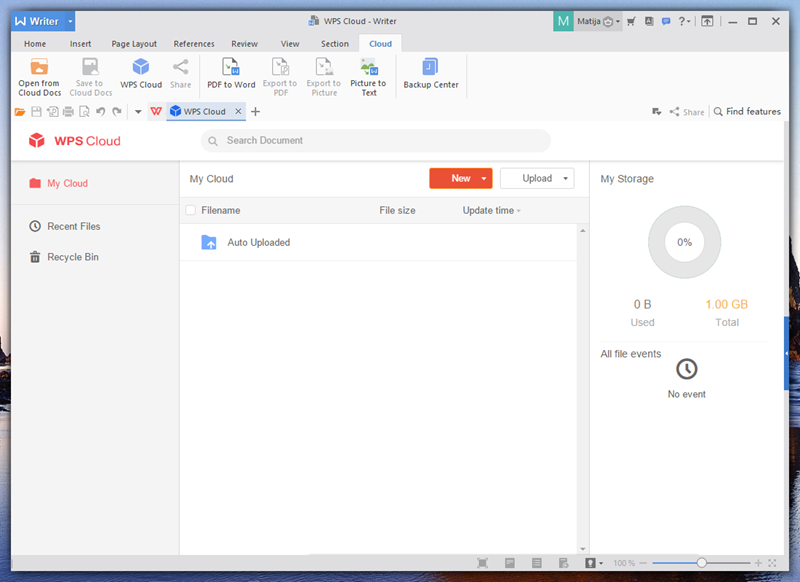The width and height of the screenshot is (800, 582).
Task: Add a new tab with plus icon
Action: click(256, 112)
